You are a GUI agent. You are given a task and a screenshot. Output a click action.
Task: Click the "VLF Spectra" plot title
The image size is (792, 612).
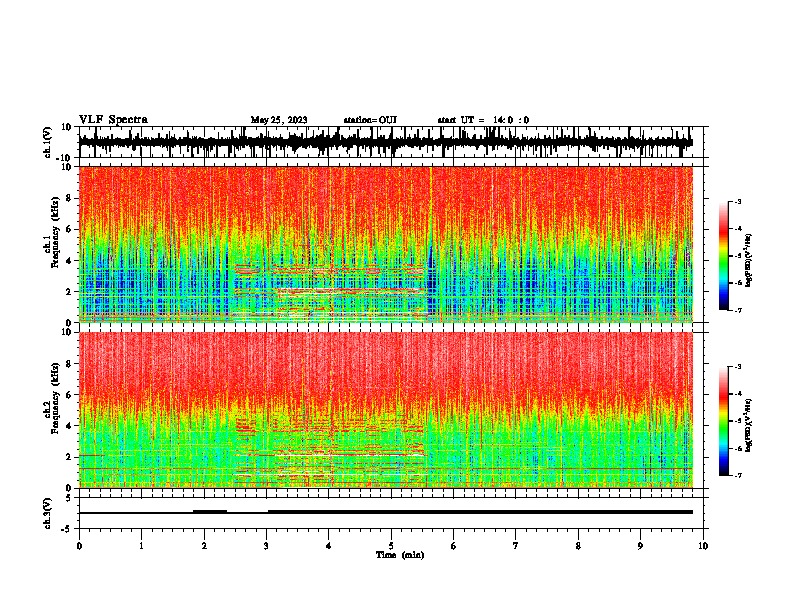point(113,120)
